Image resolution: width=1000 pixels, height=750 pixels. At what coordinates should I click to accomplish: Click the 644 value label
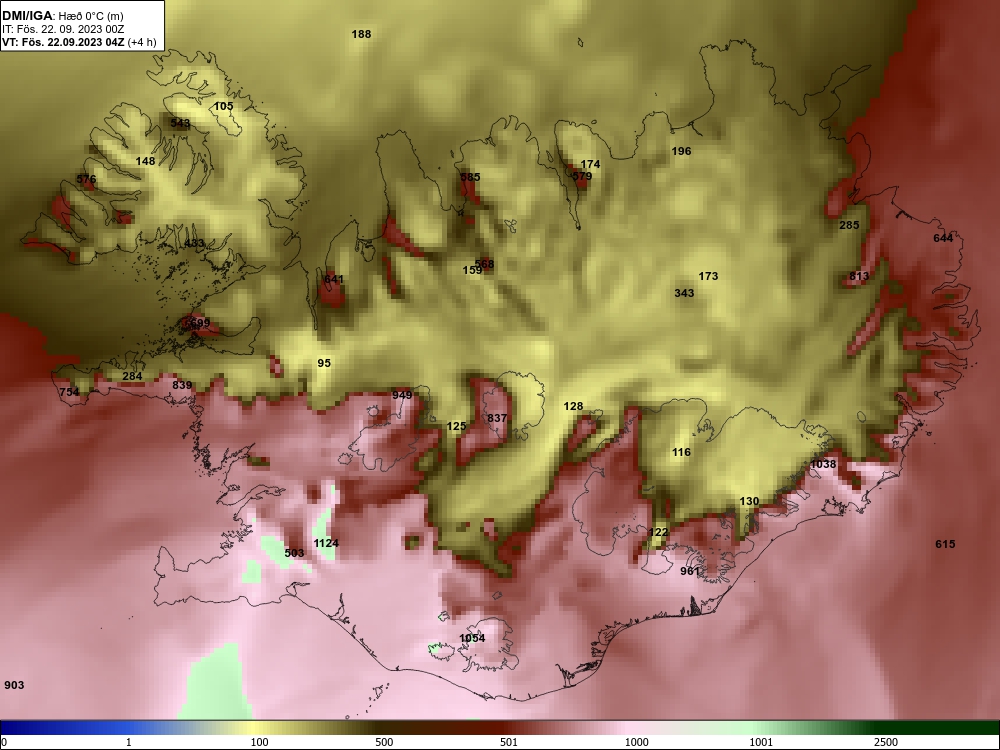tap(943, 239)
